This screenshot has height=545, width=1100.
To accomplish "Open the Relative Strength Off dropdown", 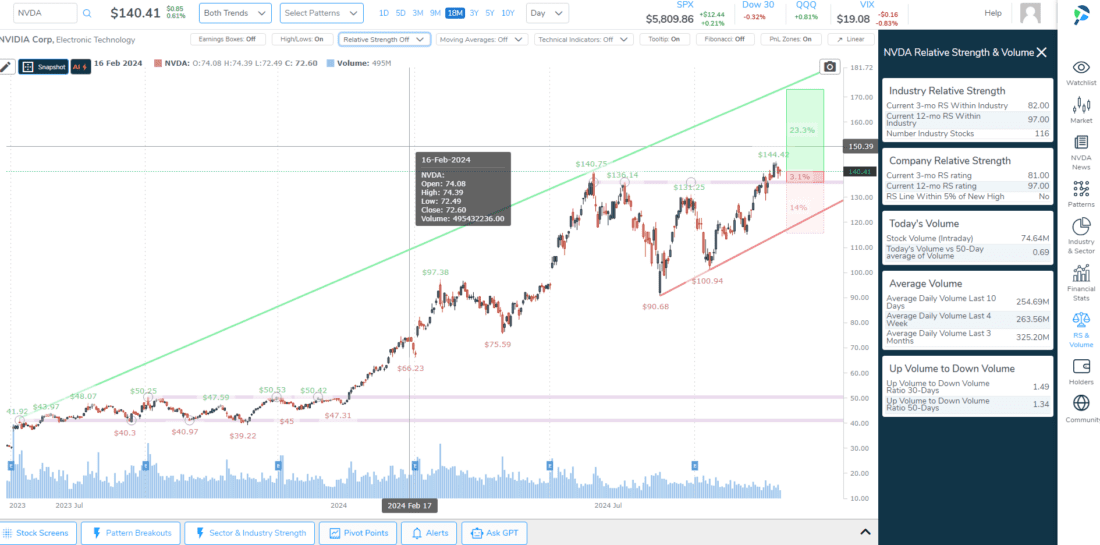I will [x=384, y=39].
